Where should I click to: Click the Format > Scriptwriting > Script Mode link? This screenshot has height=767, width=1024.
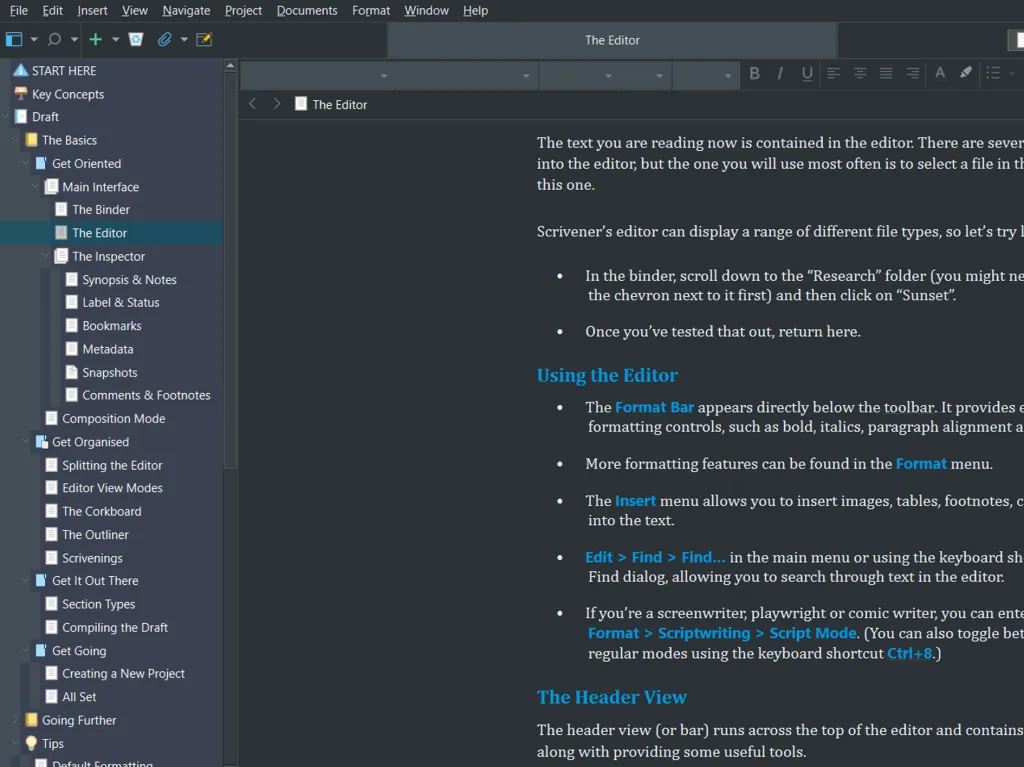(721, 633)
